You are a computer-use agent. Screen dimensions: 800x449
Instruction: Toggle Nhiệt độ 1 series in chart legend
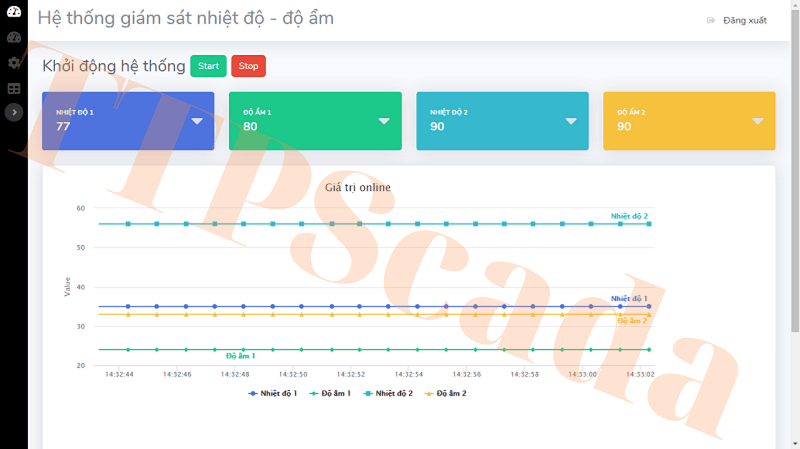click(x=273, y=394)
